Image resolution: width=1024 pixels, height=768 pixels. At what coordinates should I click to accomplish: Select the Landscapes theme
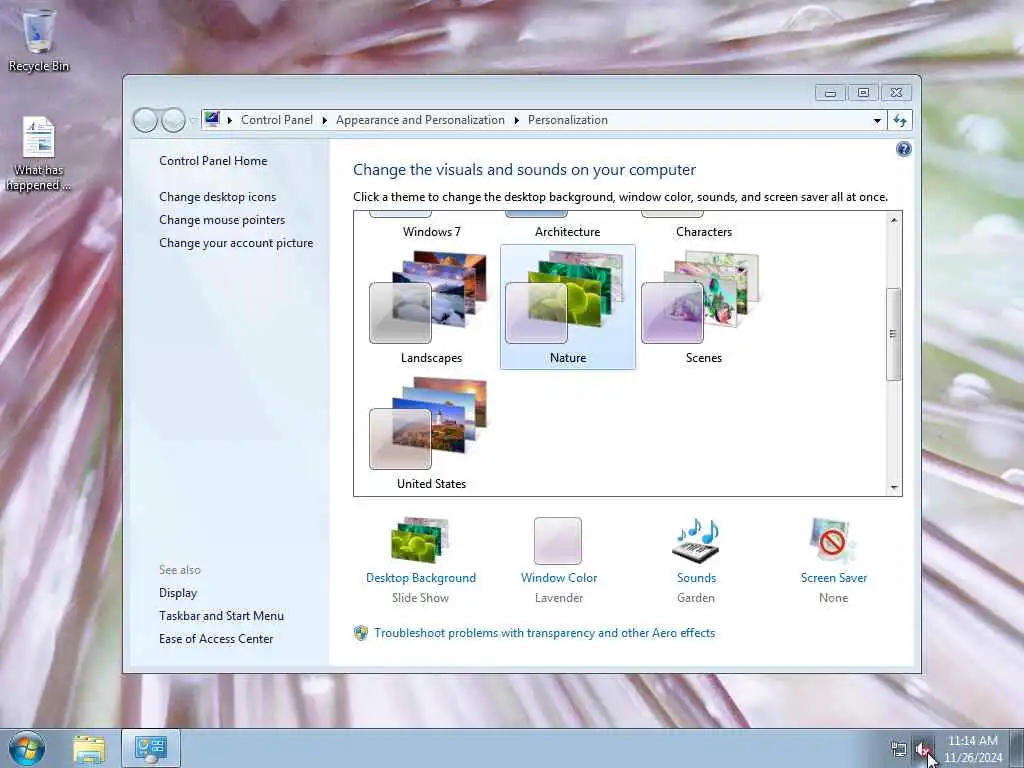click(431, 308)
